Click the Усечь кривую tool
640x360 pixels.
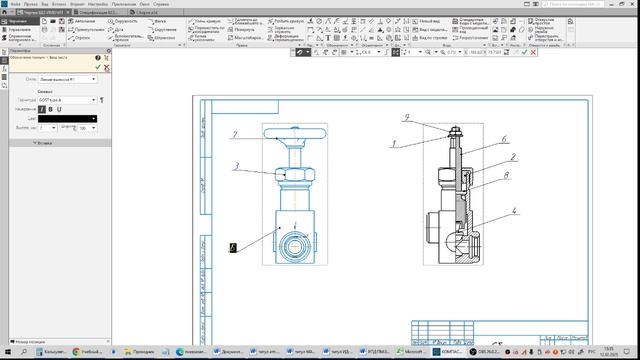204,21
